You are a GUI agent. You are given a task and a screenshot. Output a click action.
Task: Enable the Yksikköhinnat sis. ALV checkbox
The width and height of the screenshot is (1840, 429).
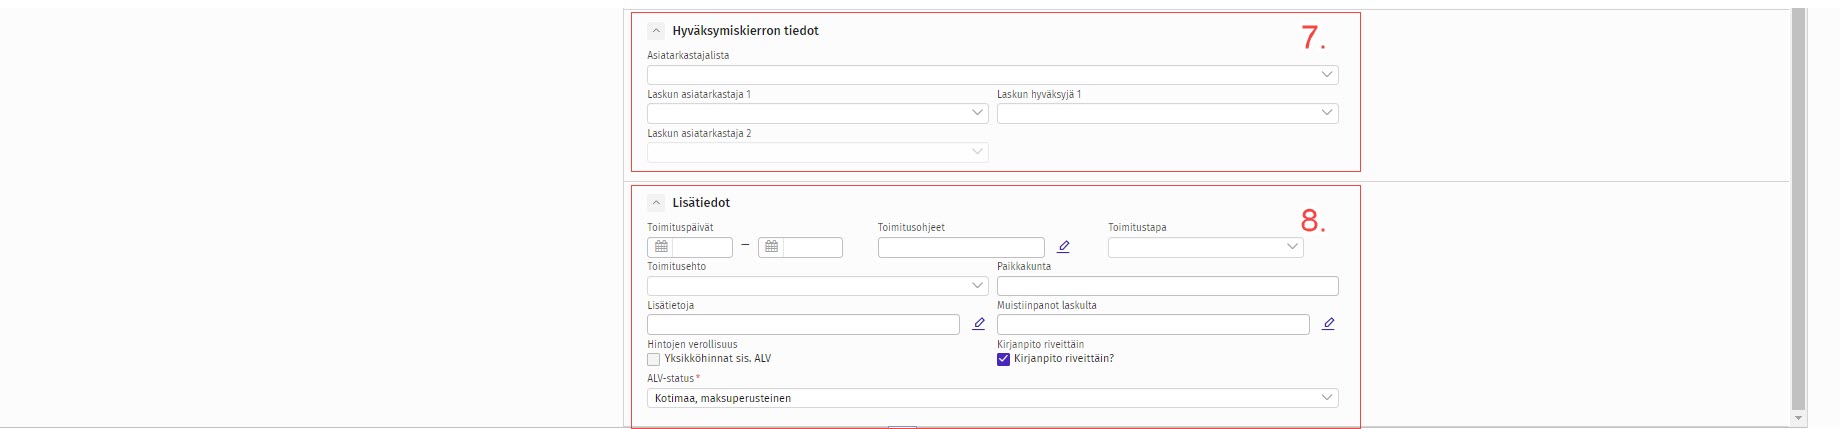[x=654, y=359]
